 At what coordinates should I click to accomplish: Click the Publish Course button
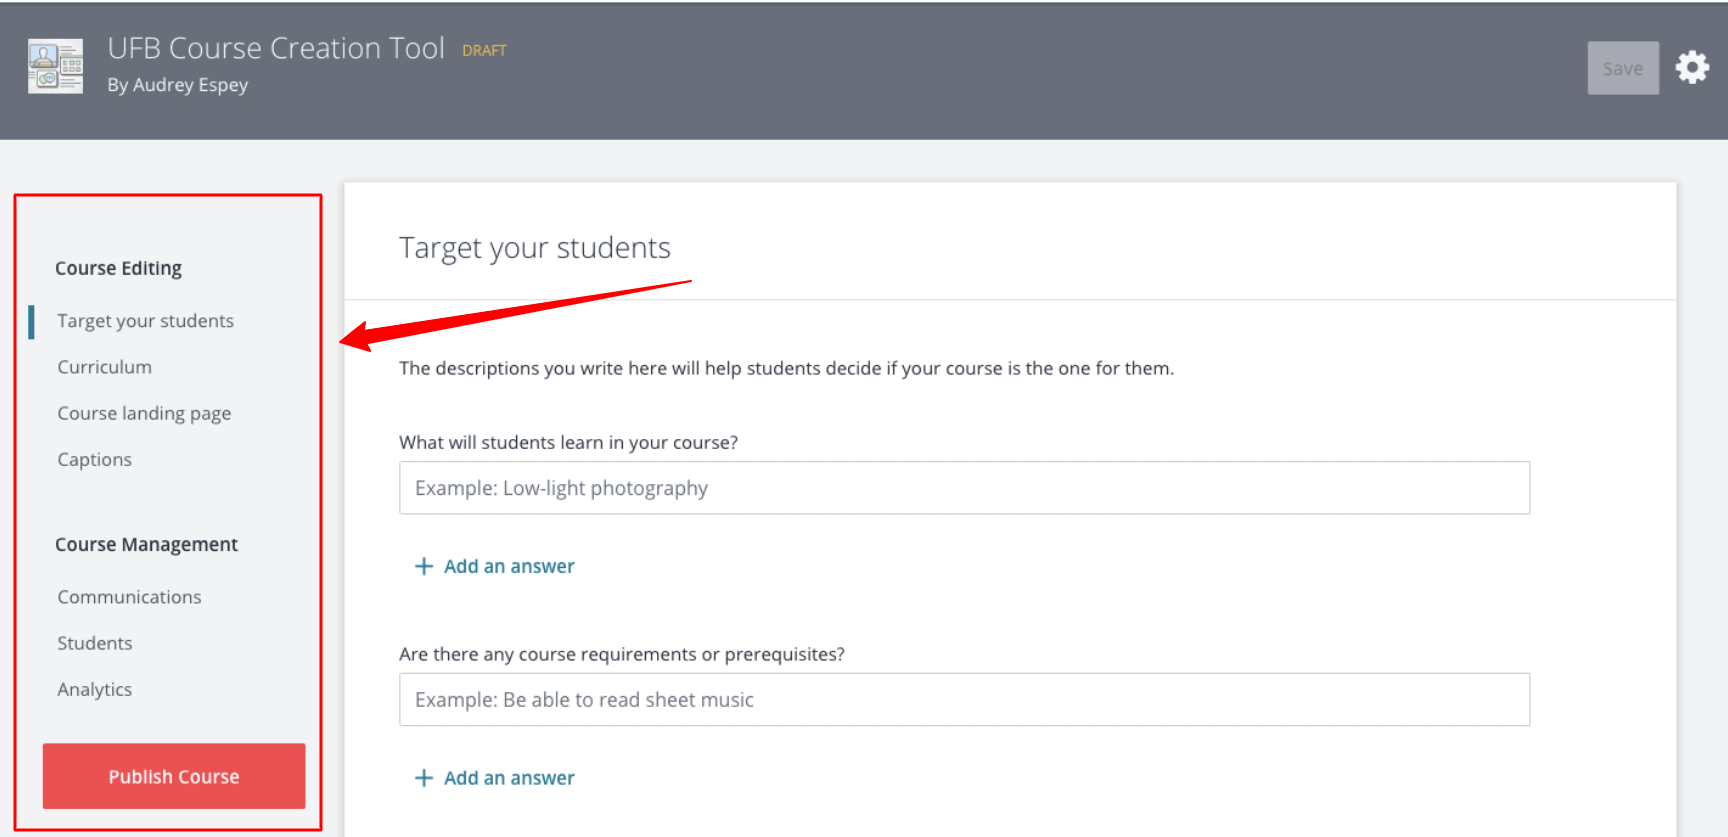pyautogui.click(x=174, y=776)
